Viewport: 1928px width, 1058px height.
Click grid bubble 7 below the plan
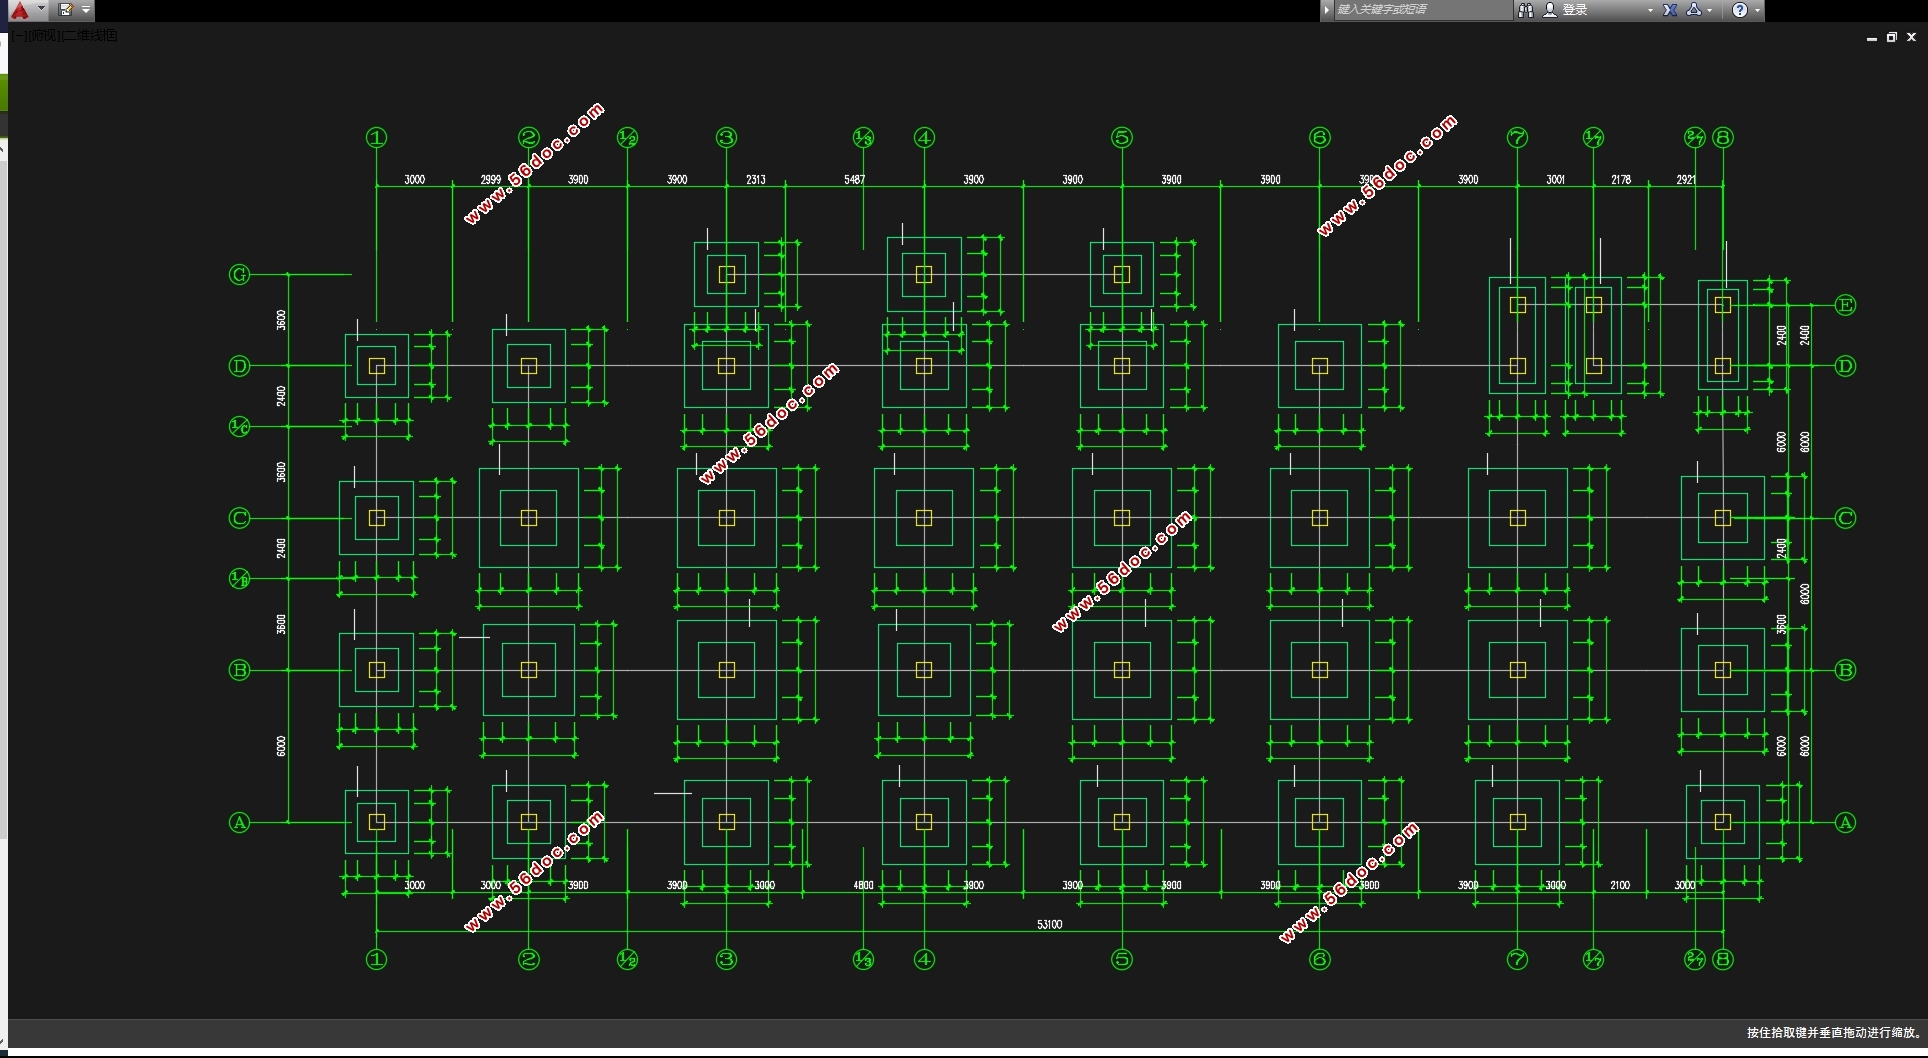[1517, 959]
